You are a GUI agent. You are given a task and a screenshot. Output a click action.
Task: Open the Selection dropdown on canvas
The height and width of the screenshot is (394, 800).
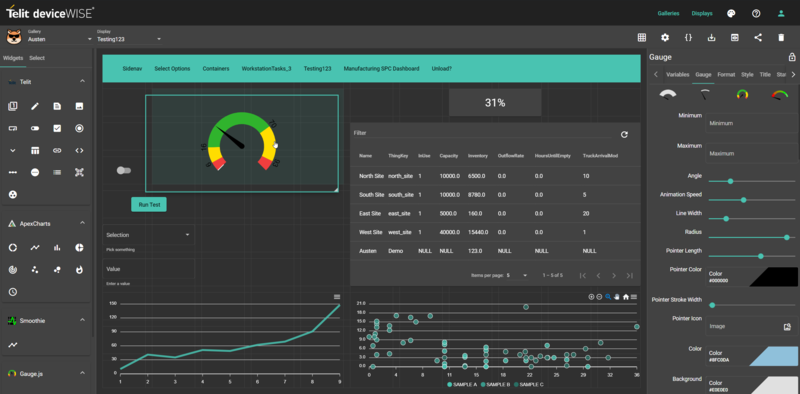point(148,235)
